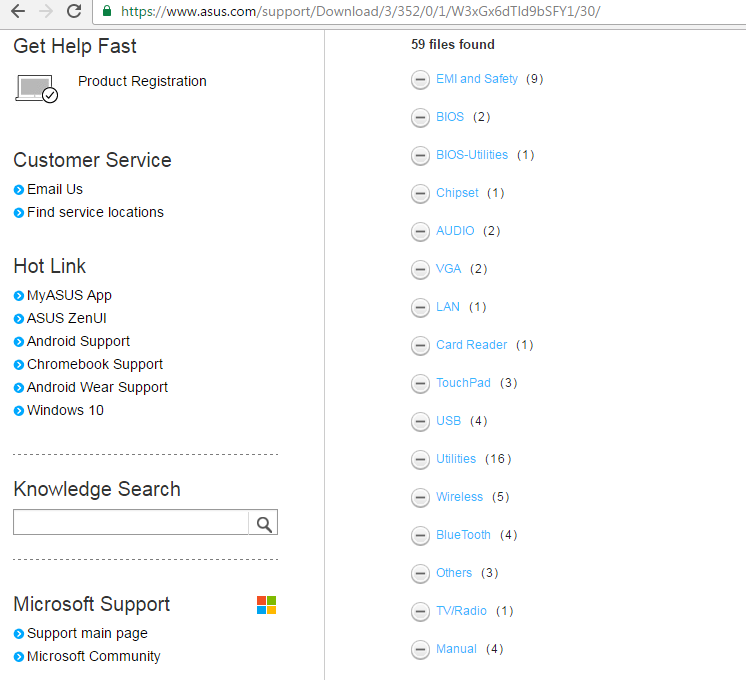Click the blue arrow bullet beside Email Us
The height and width of the screenshot is (680, 746).
(x=19, y=190)
